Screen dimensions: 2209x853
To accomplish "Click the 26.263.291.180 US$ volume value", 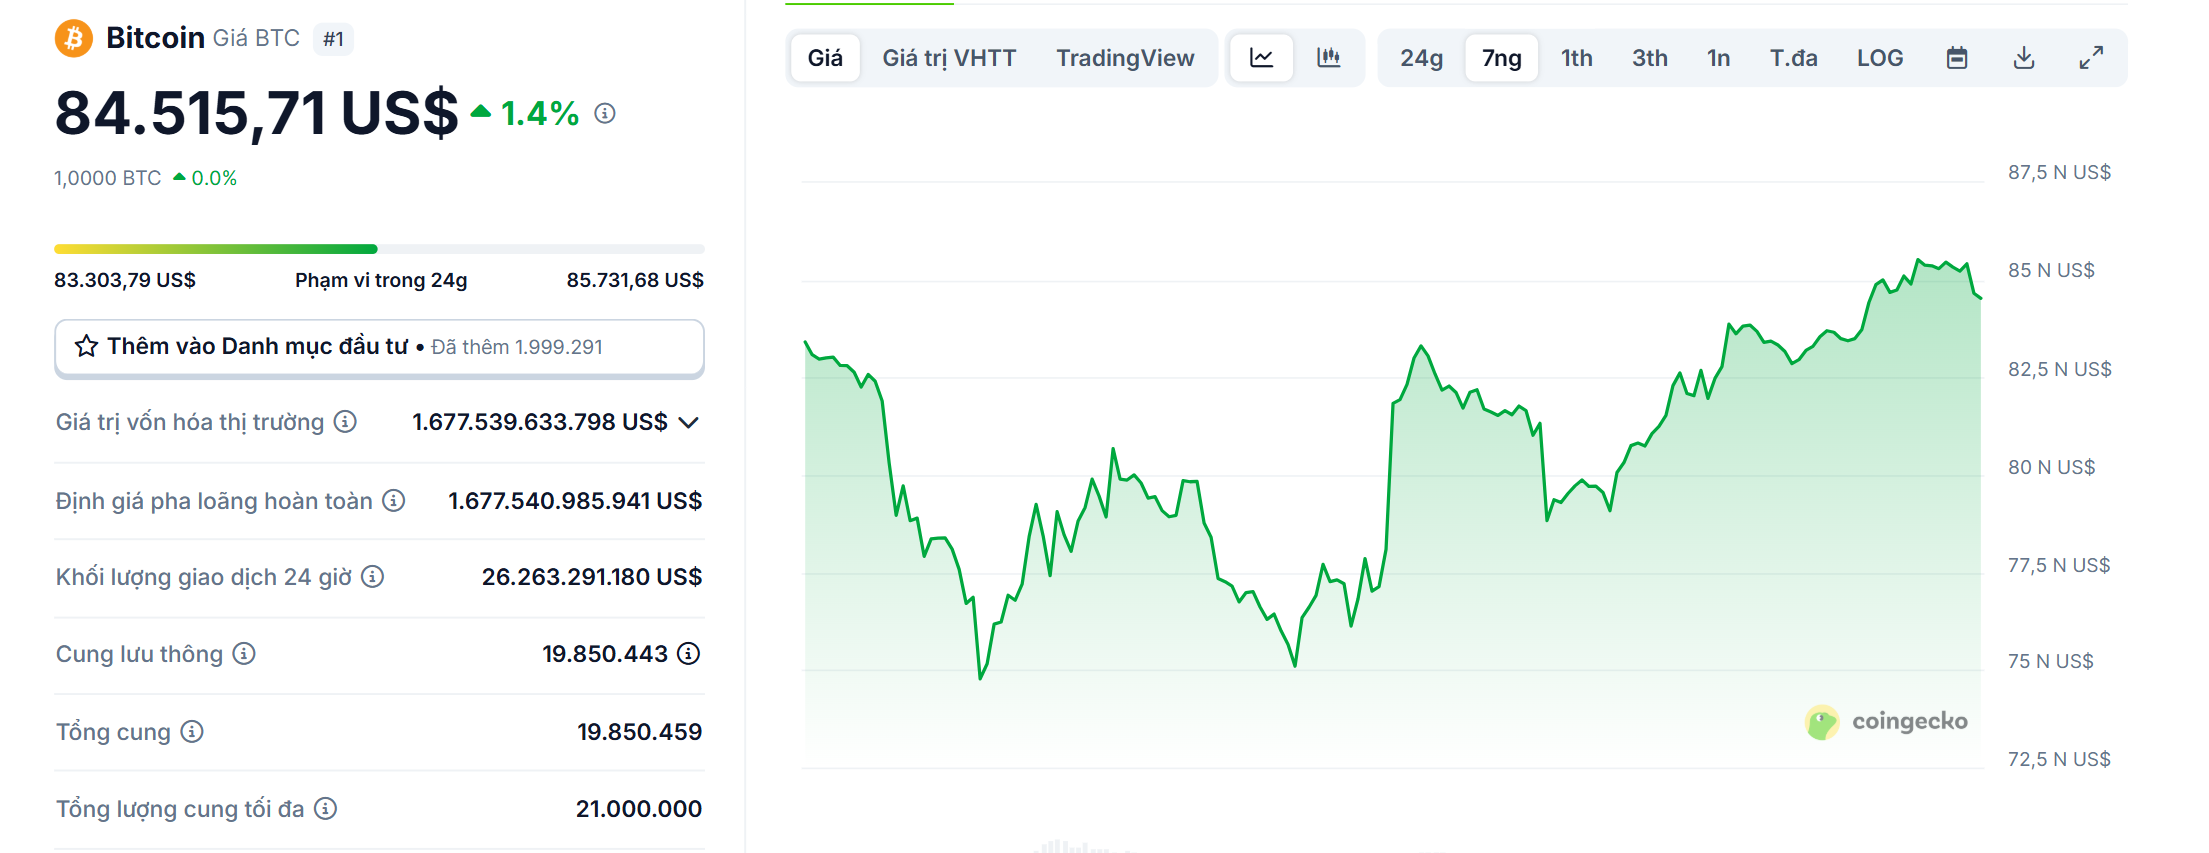I will (592, 577).
